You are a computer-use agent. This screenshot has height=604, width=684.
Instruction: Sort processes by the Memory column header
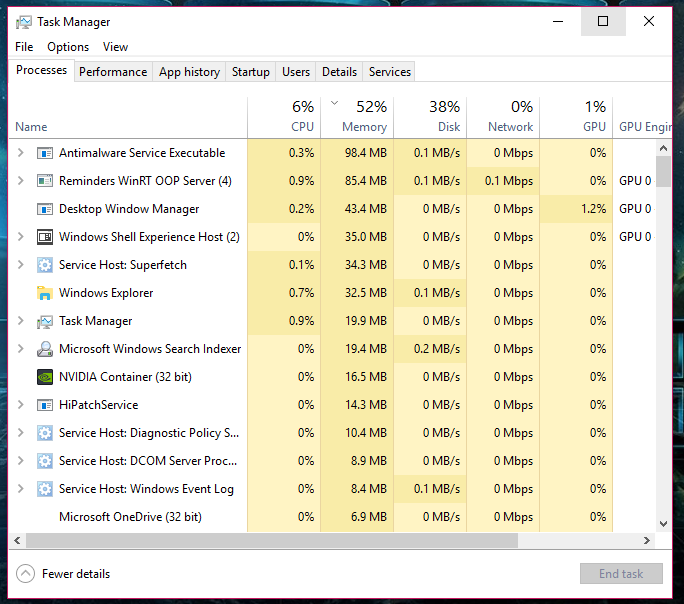point(364,127)
